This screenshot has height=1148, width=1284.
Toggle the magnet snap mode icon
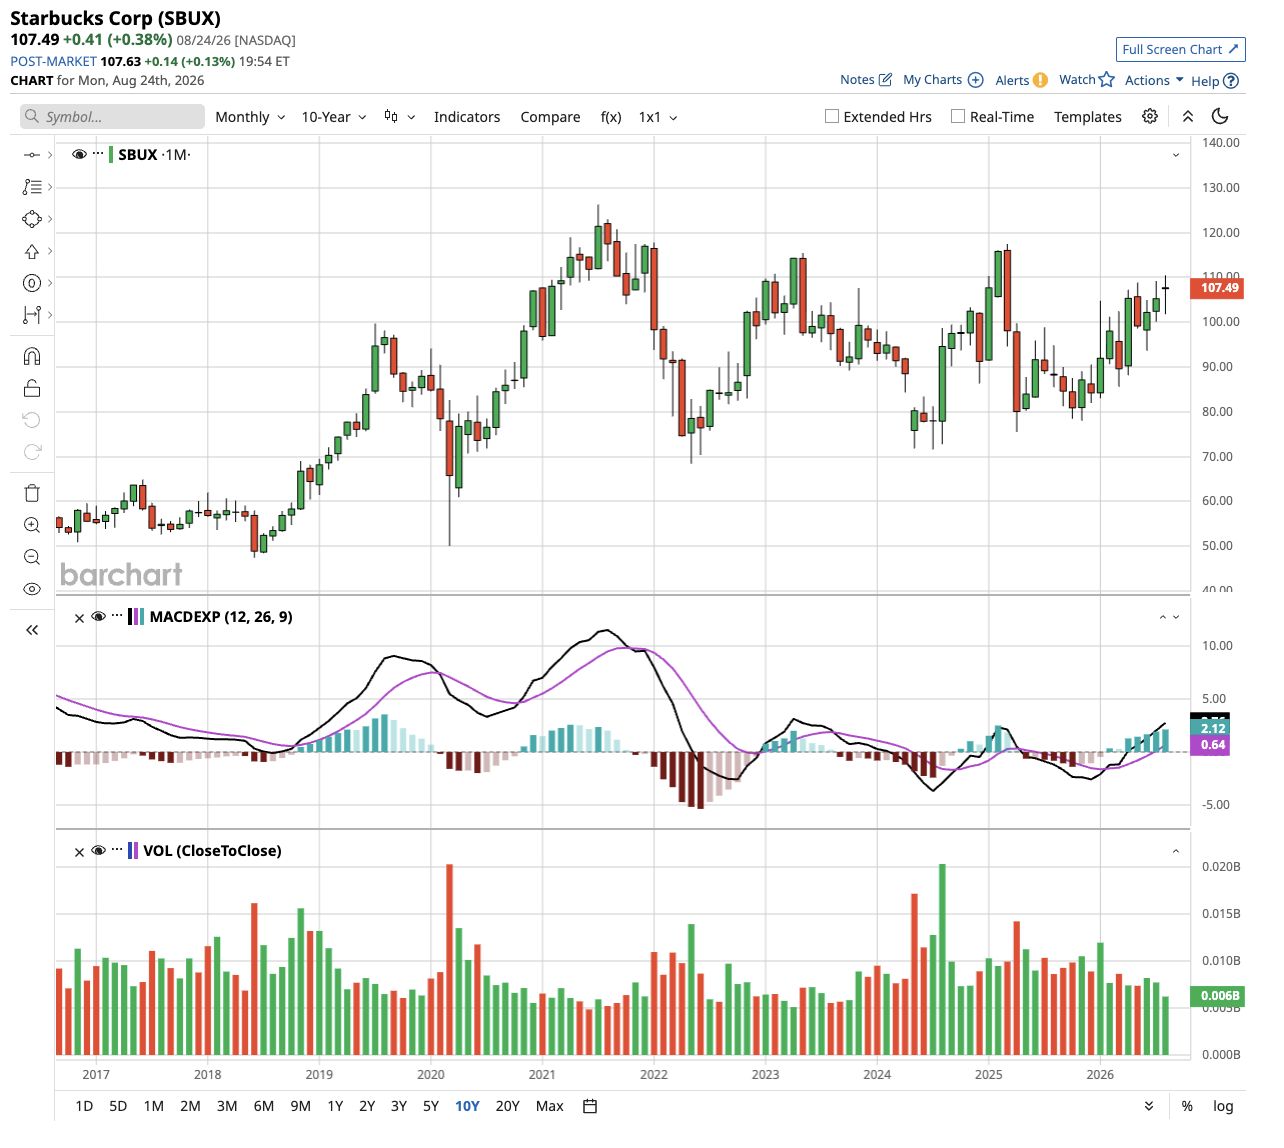[32, 356]
